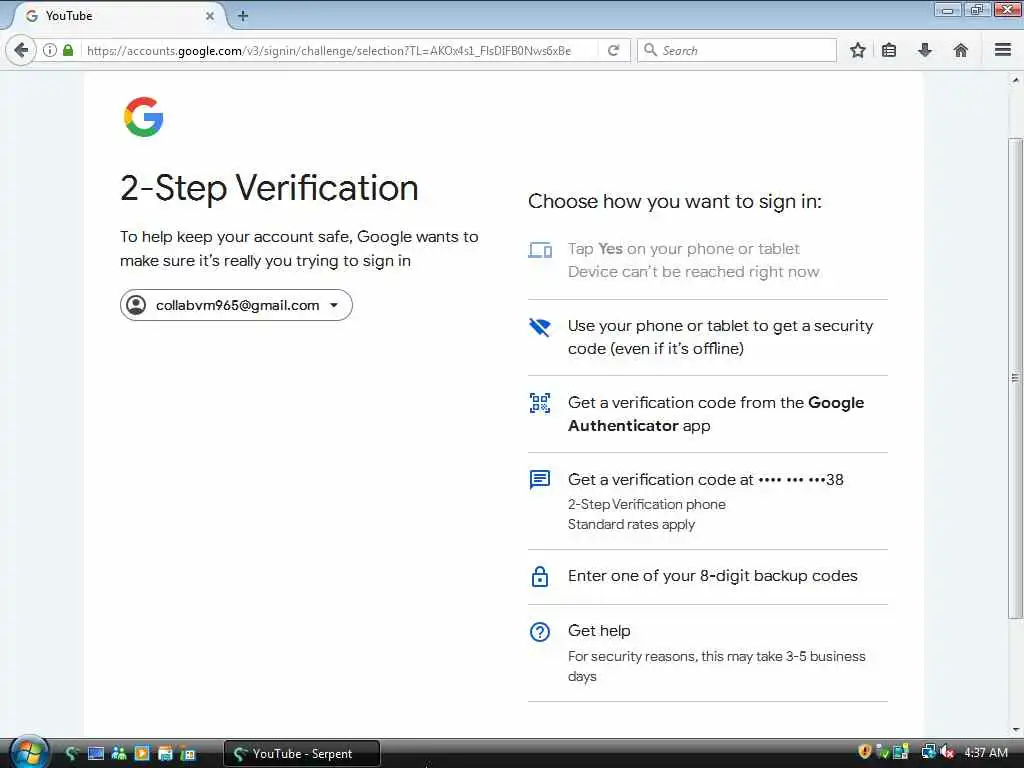This screenshot has height=768, width=1024.
Task: Click the account avatar icon in chip
Action: click(x=136, y=305)
